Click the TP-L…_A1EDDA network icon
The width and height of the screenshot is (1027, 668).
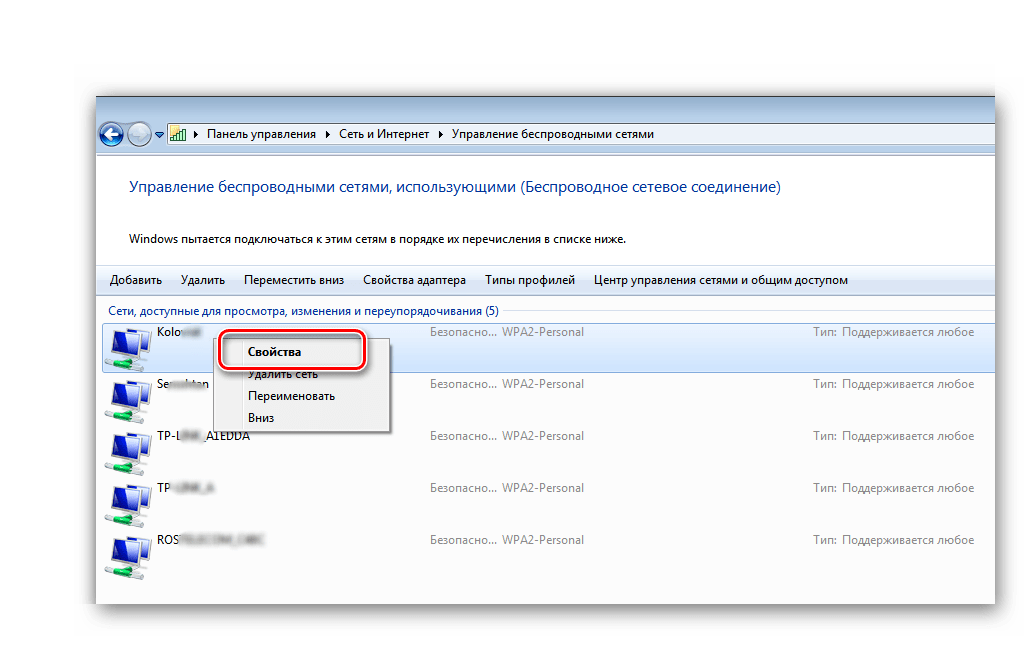(x=128, y=453)
